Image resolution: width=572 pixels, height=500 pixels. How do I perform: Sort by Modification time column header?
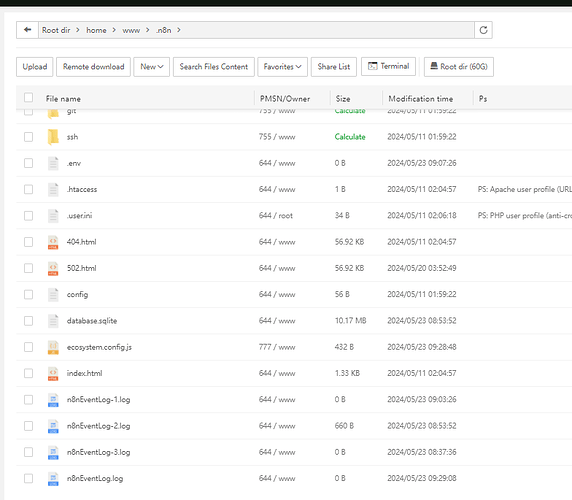(421, 99)
